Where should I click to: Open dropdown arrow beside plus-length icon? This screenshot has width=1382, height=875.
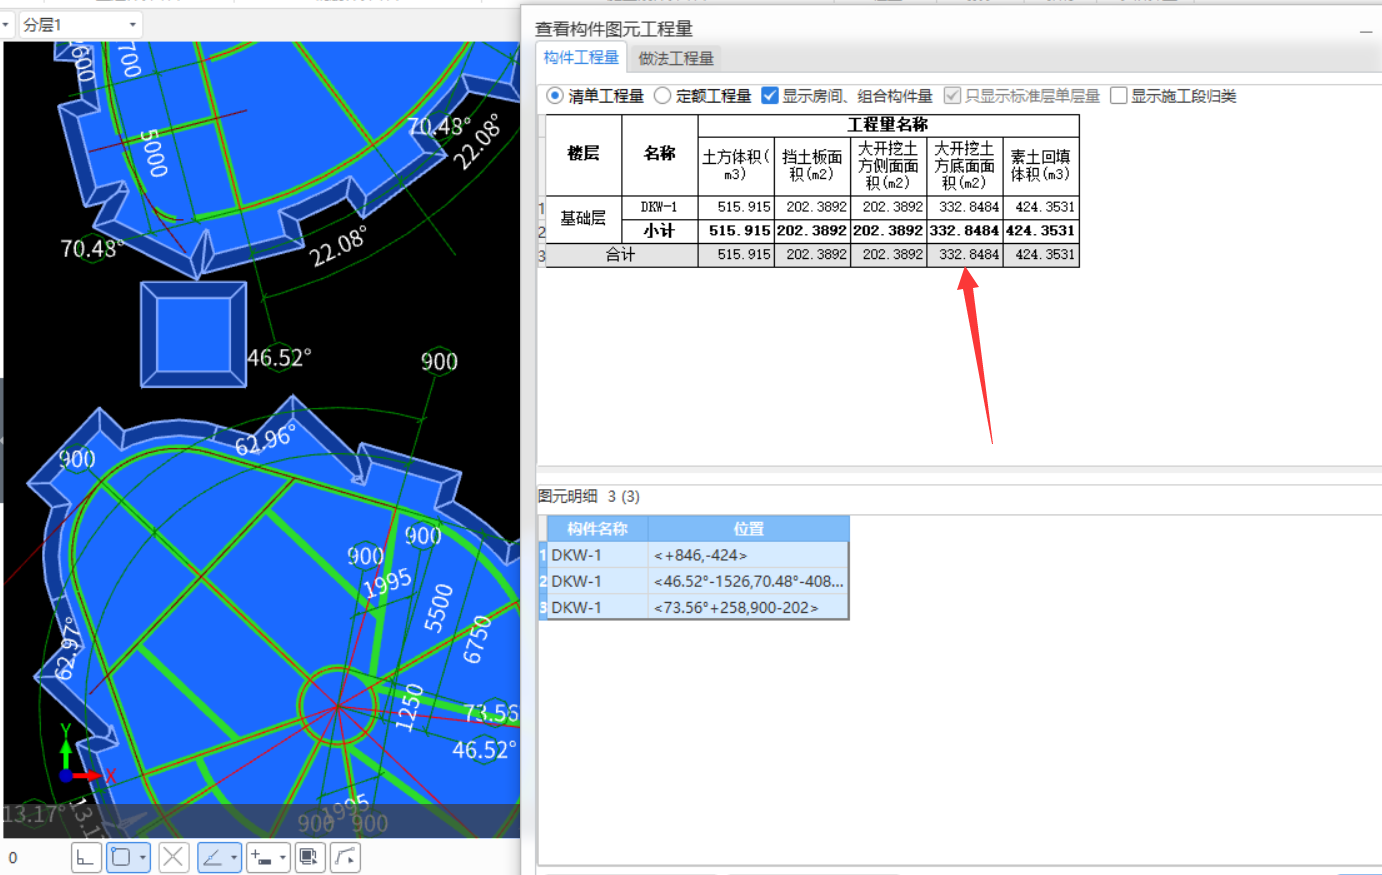coord(283,857)
